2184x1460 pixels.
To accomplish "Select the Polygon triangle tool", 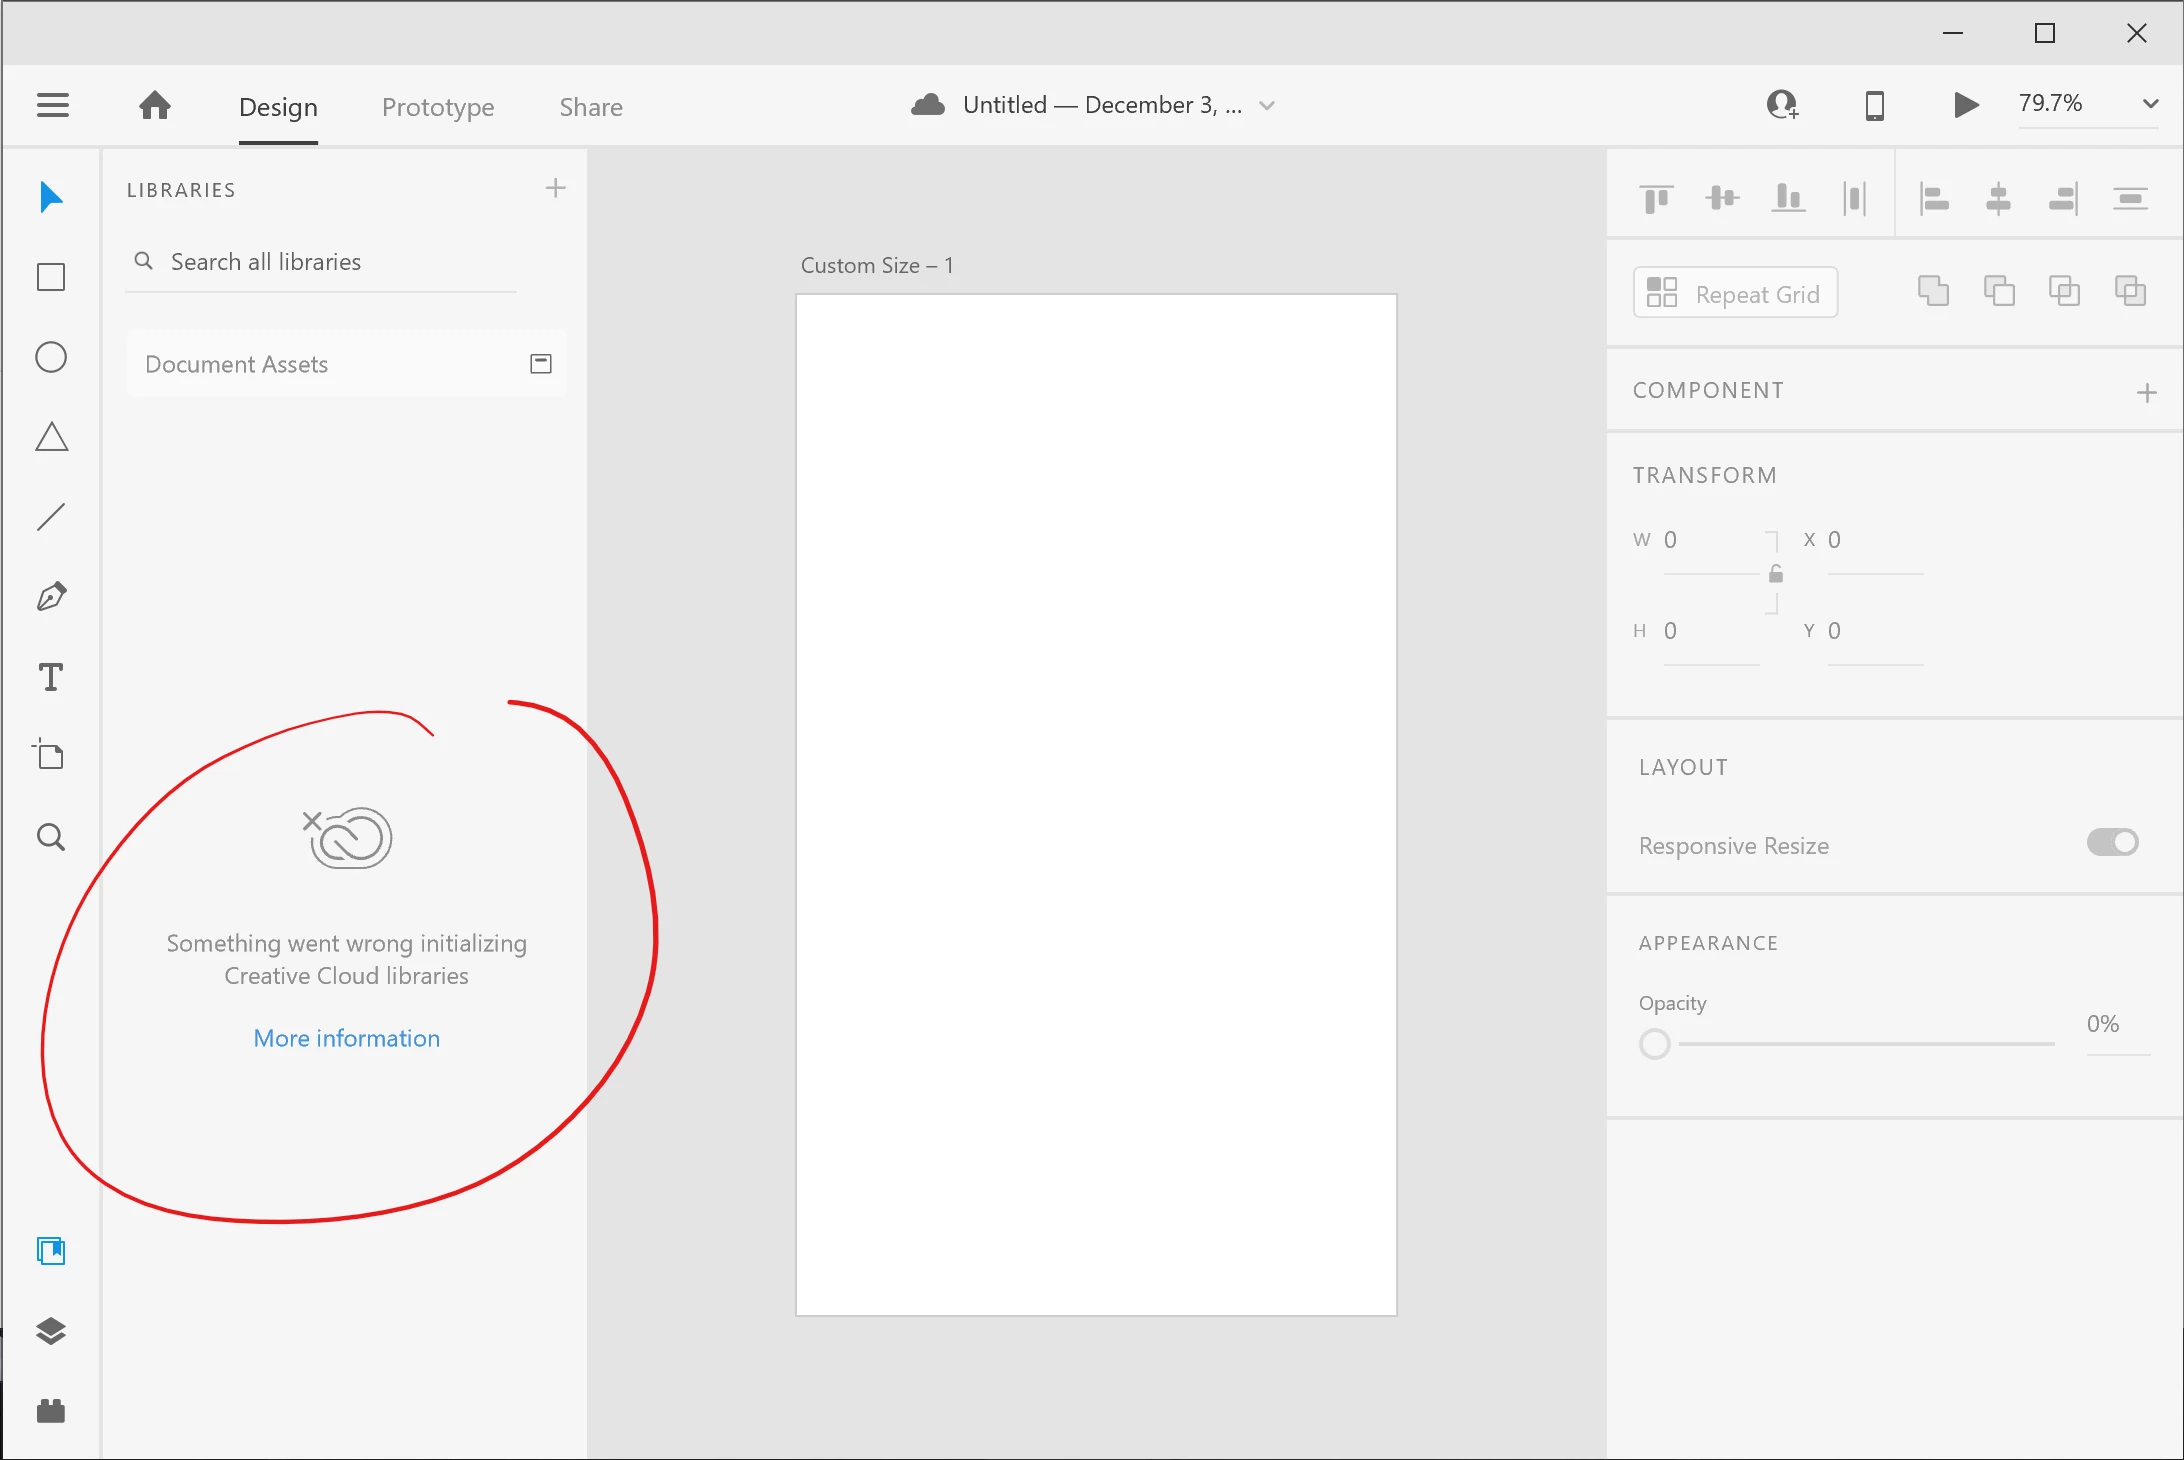I will point(51,437).
